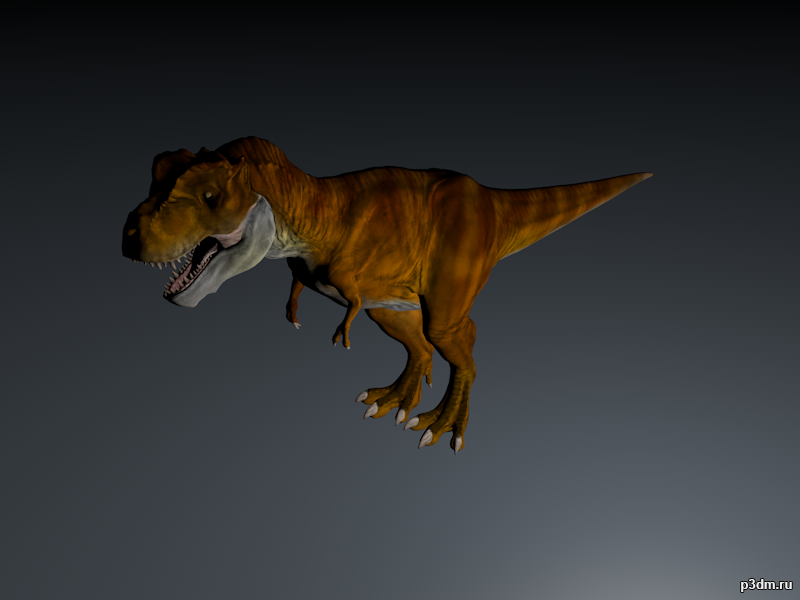Click the dark snout tip of the dinosaur
Screen dimensions: 800x600
(131, 240)
